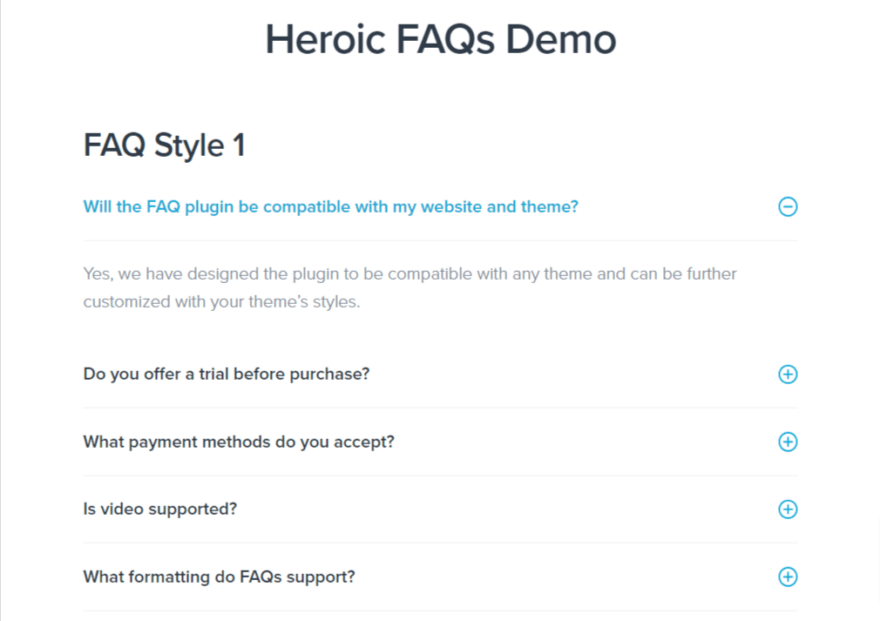Screen dimensions: 880x621
Task: Expand the 'Do you offer a trial' question
Action: (226, 374)
